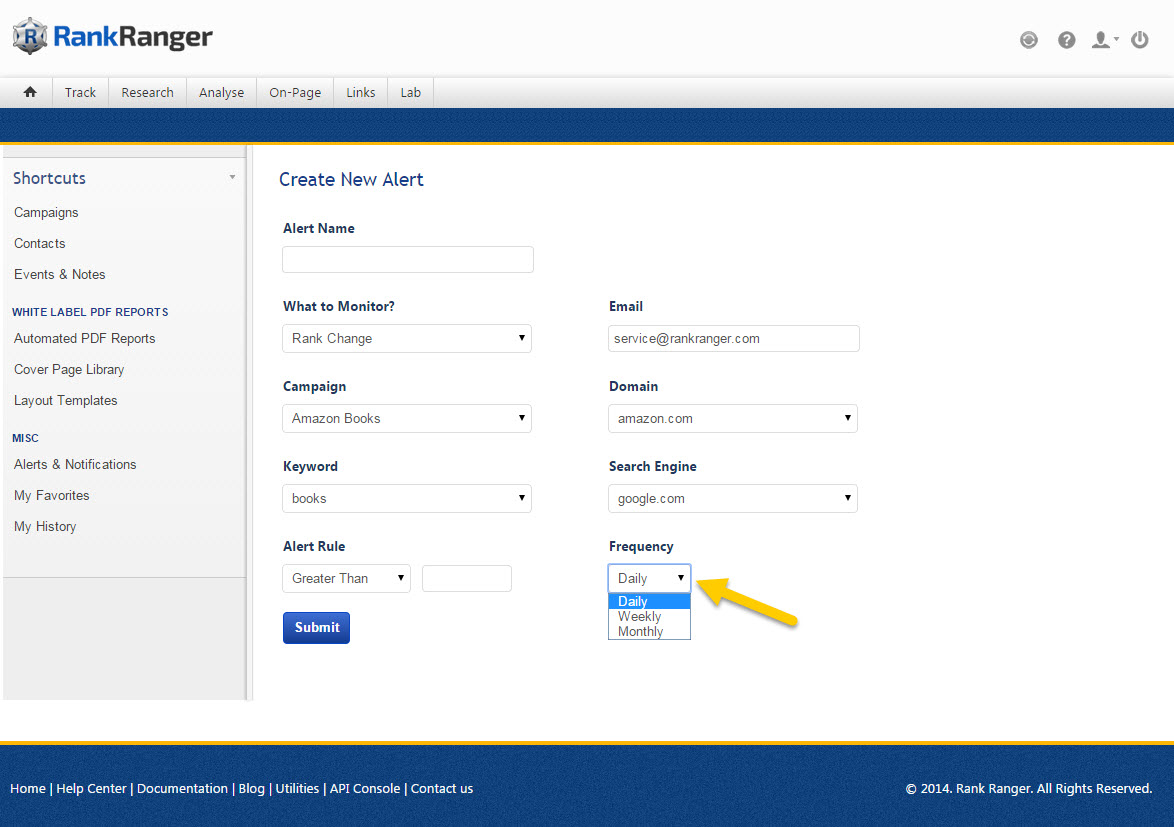Image resolution: width=1174 pixels, height=827 pixels.
Task: Focus the Alert Name text field
Action: [x=407, y=260]
